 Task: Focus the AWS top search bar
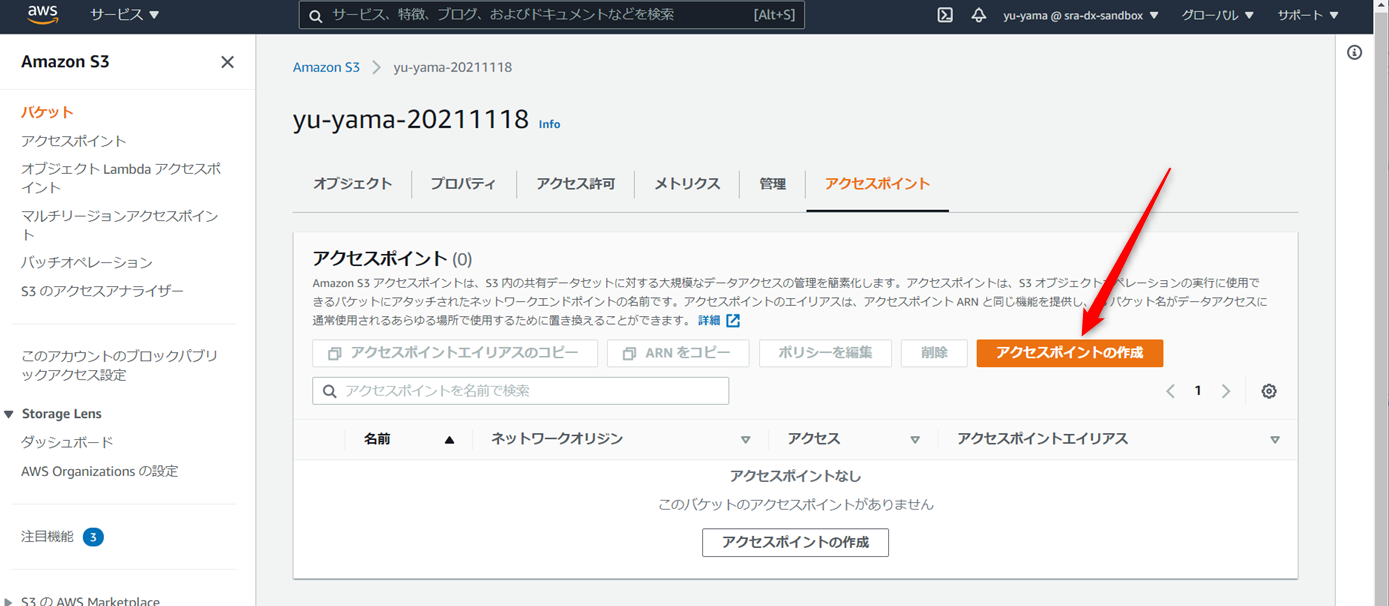(551, 15)
